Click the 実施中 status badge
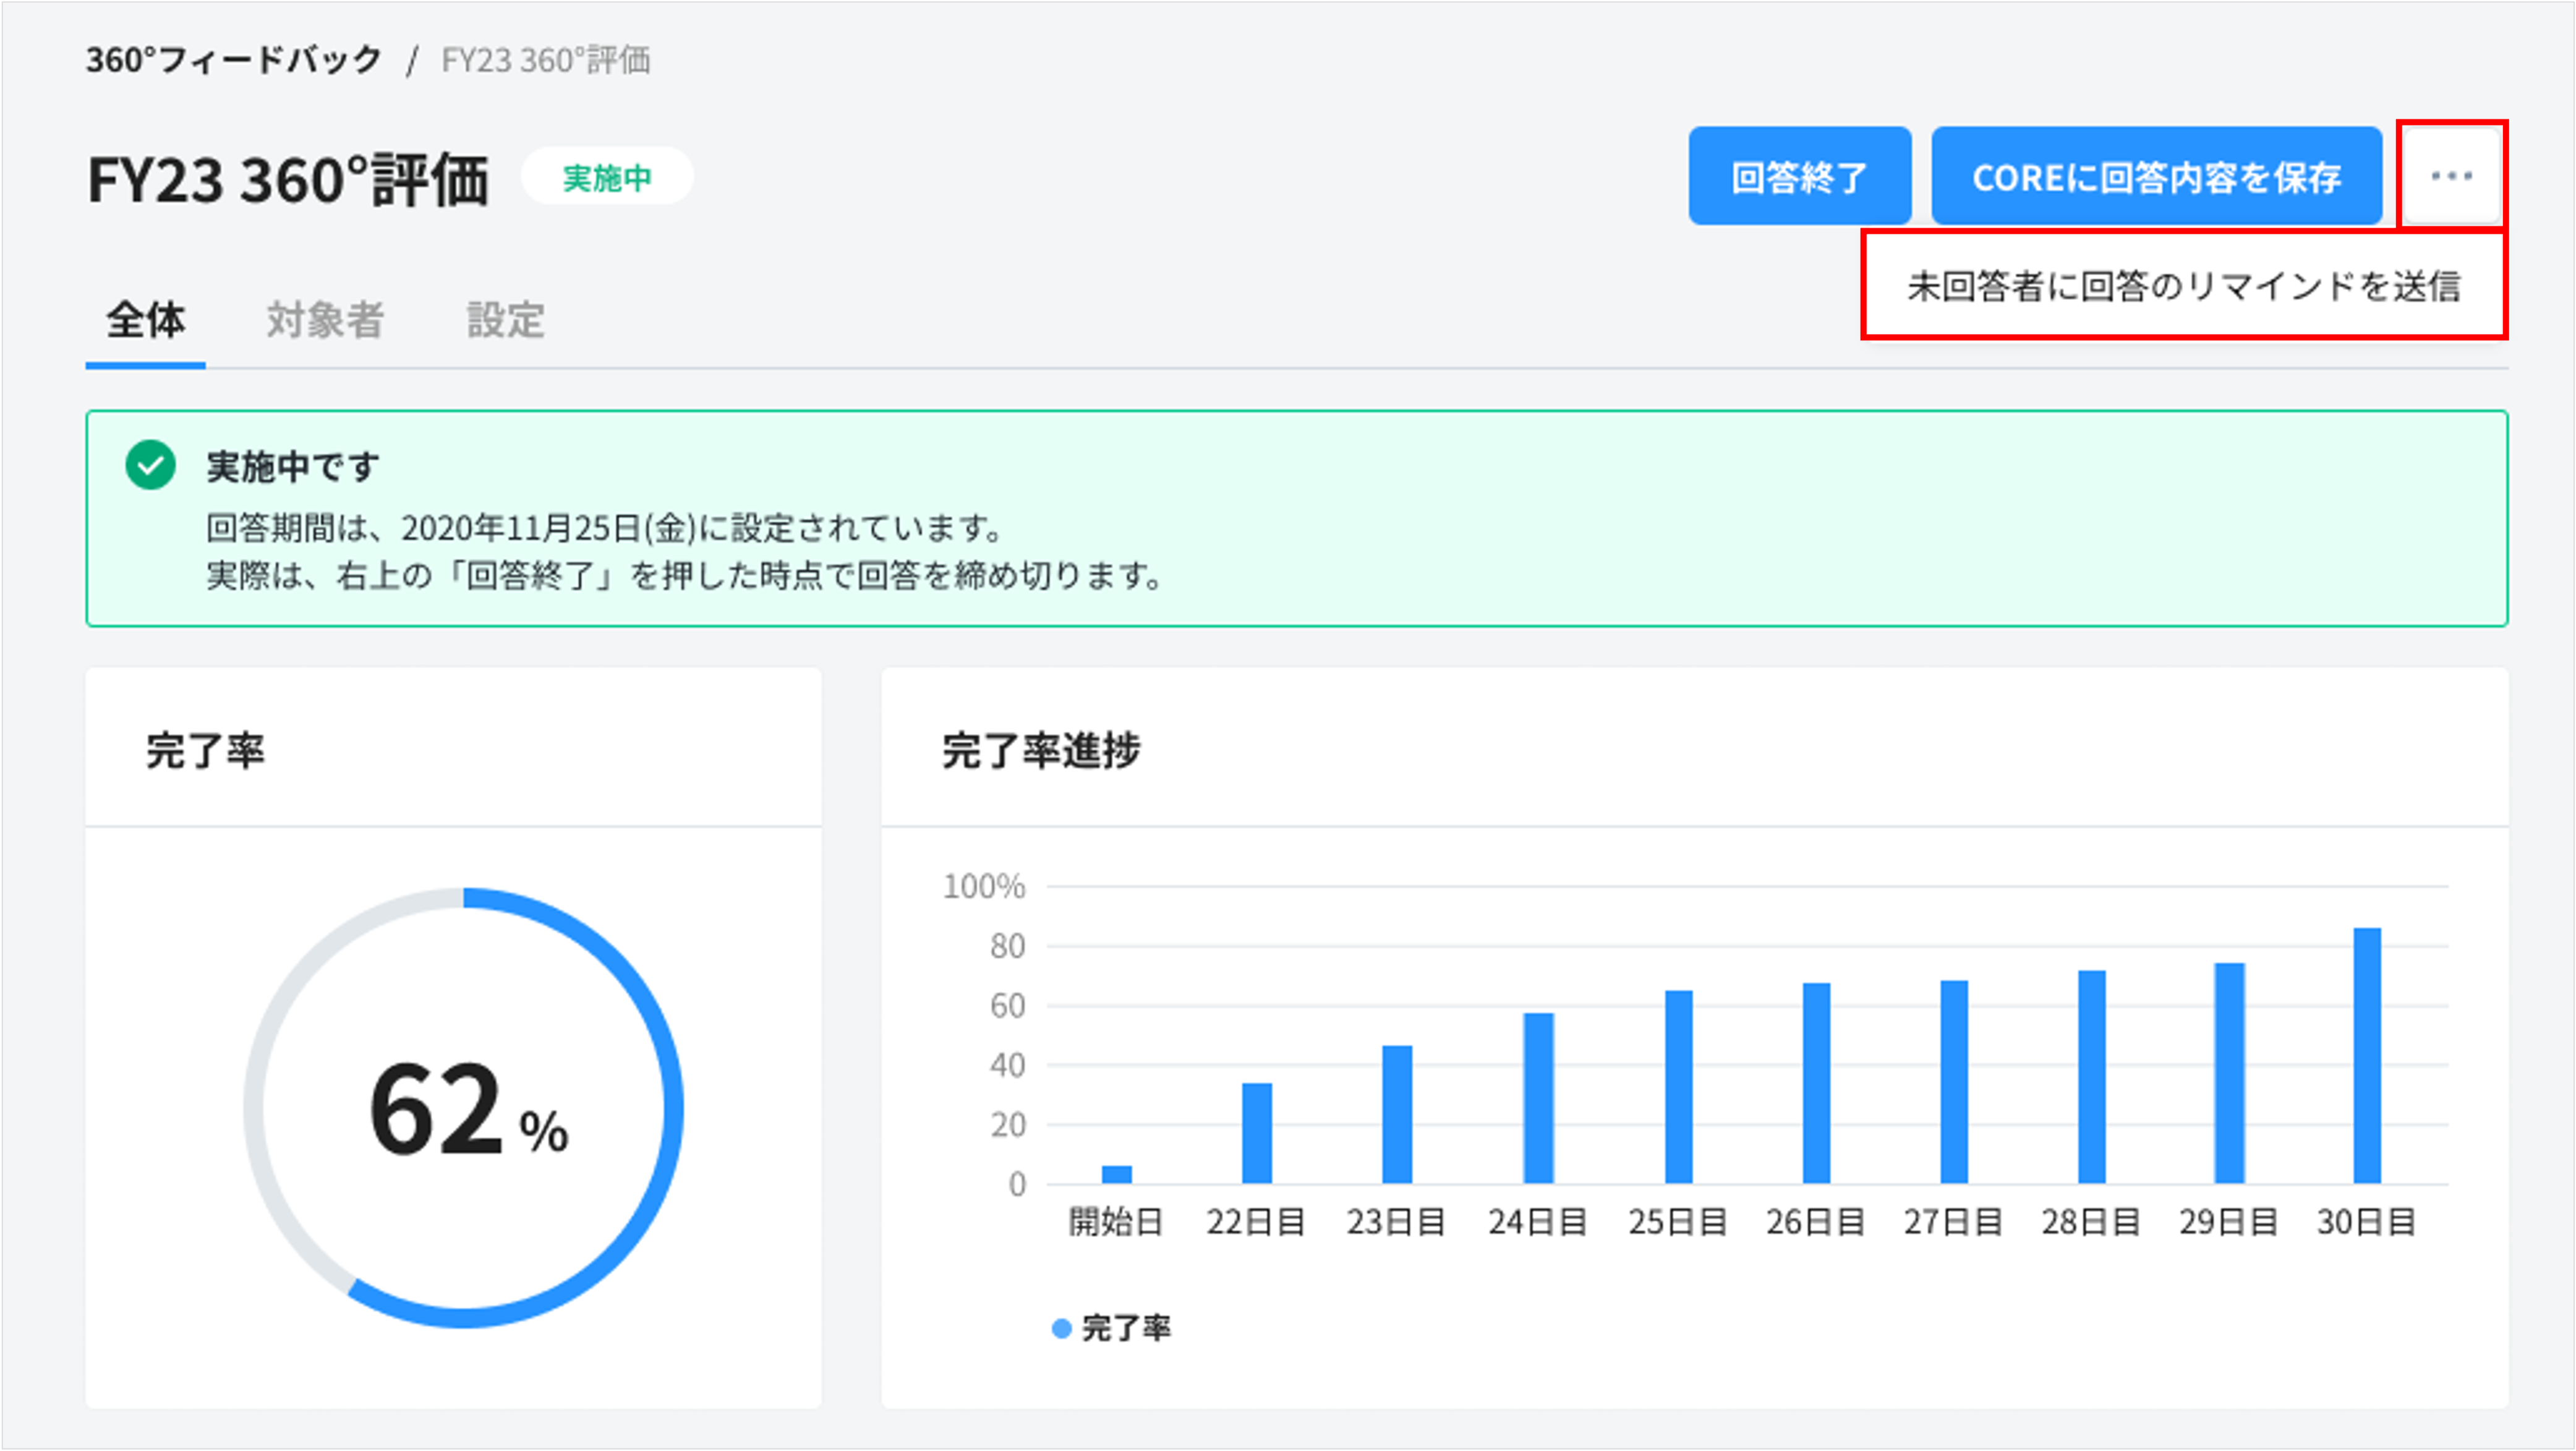 [607, 178]
